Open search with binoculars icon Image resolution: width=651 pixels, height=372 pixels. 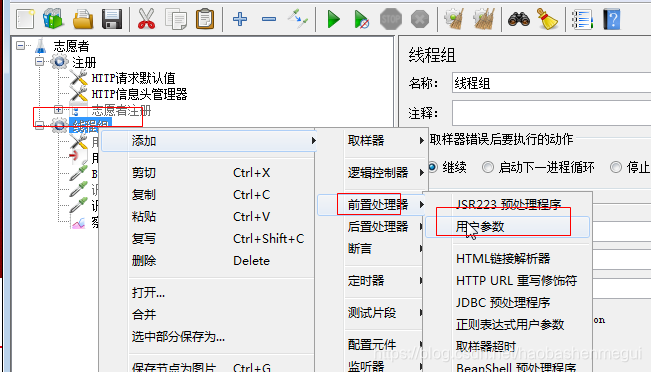519,19
